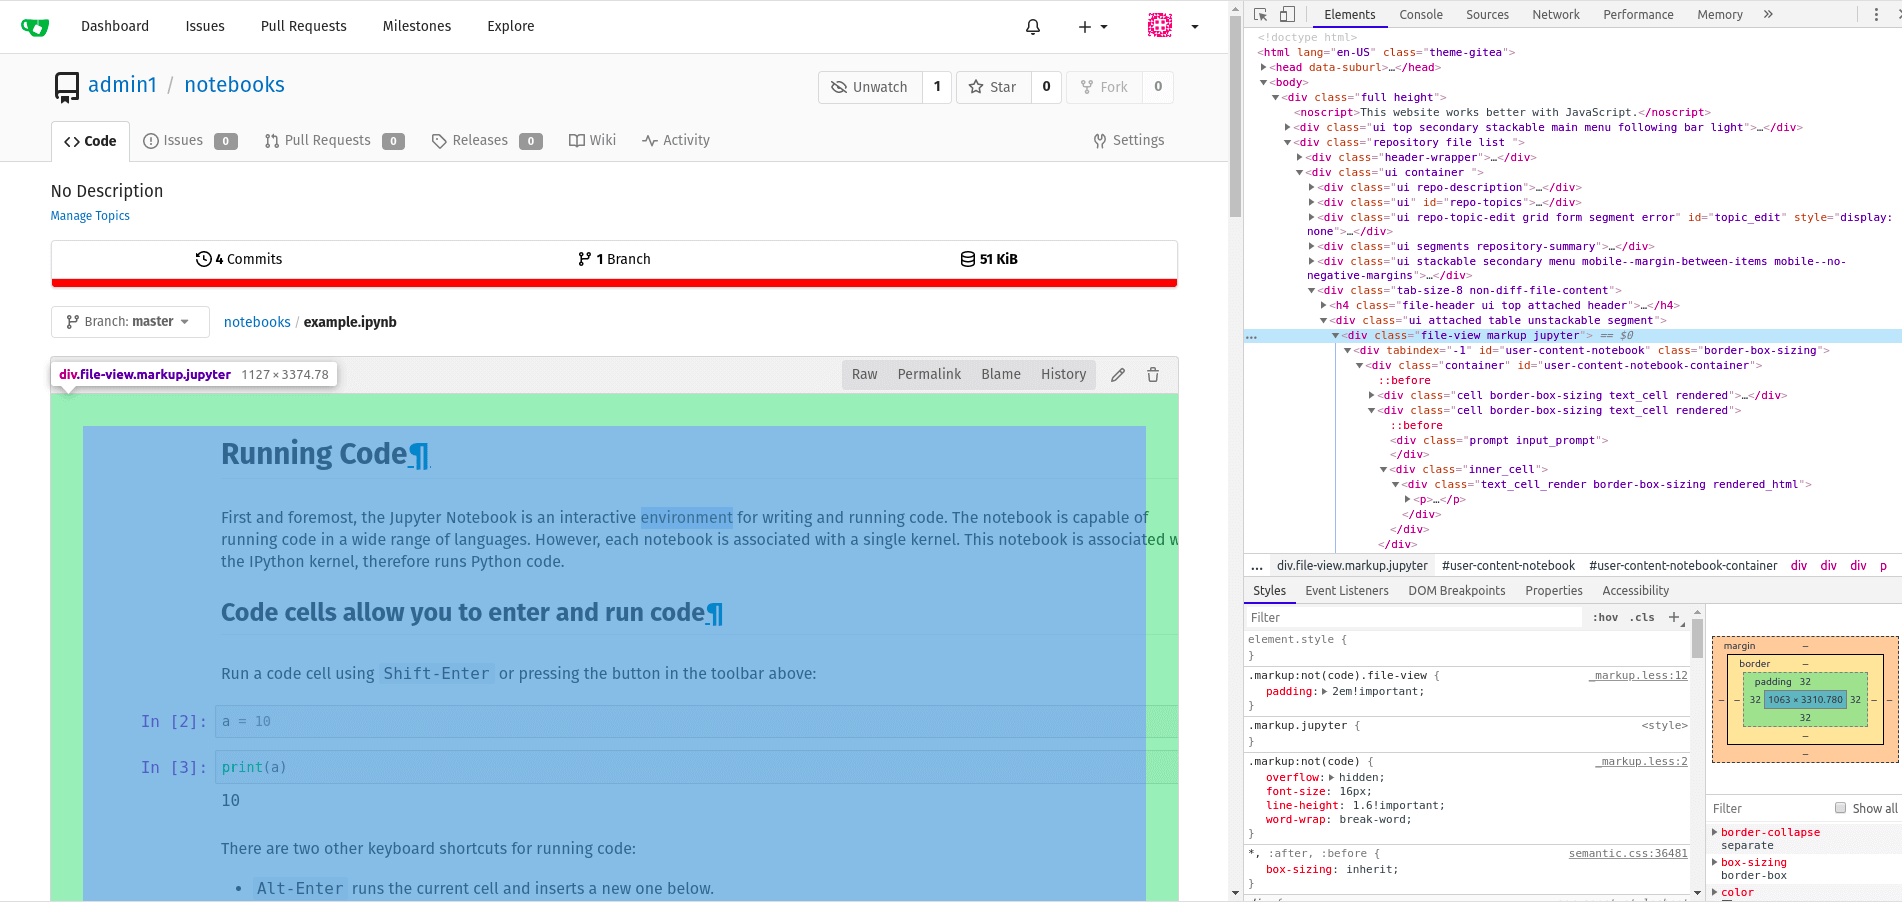This screenshot has height=904, width=1902.
Task: Open the repository Issues tab
Action: [190, 141]
